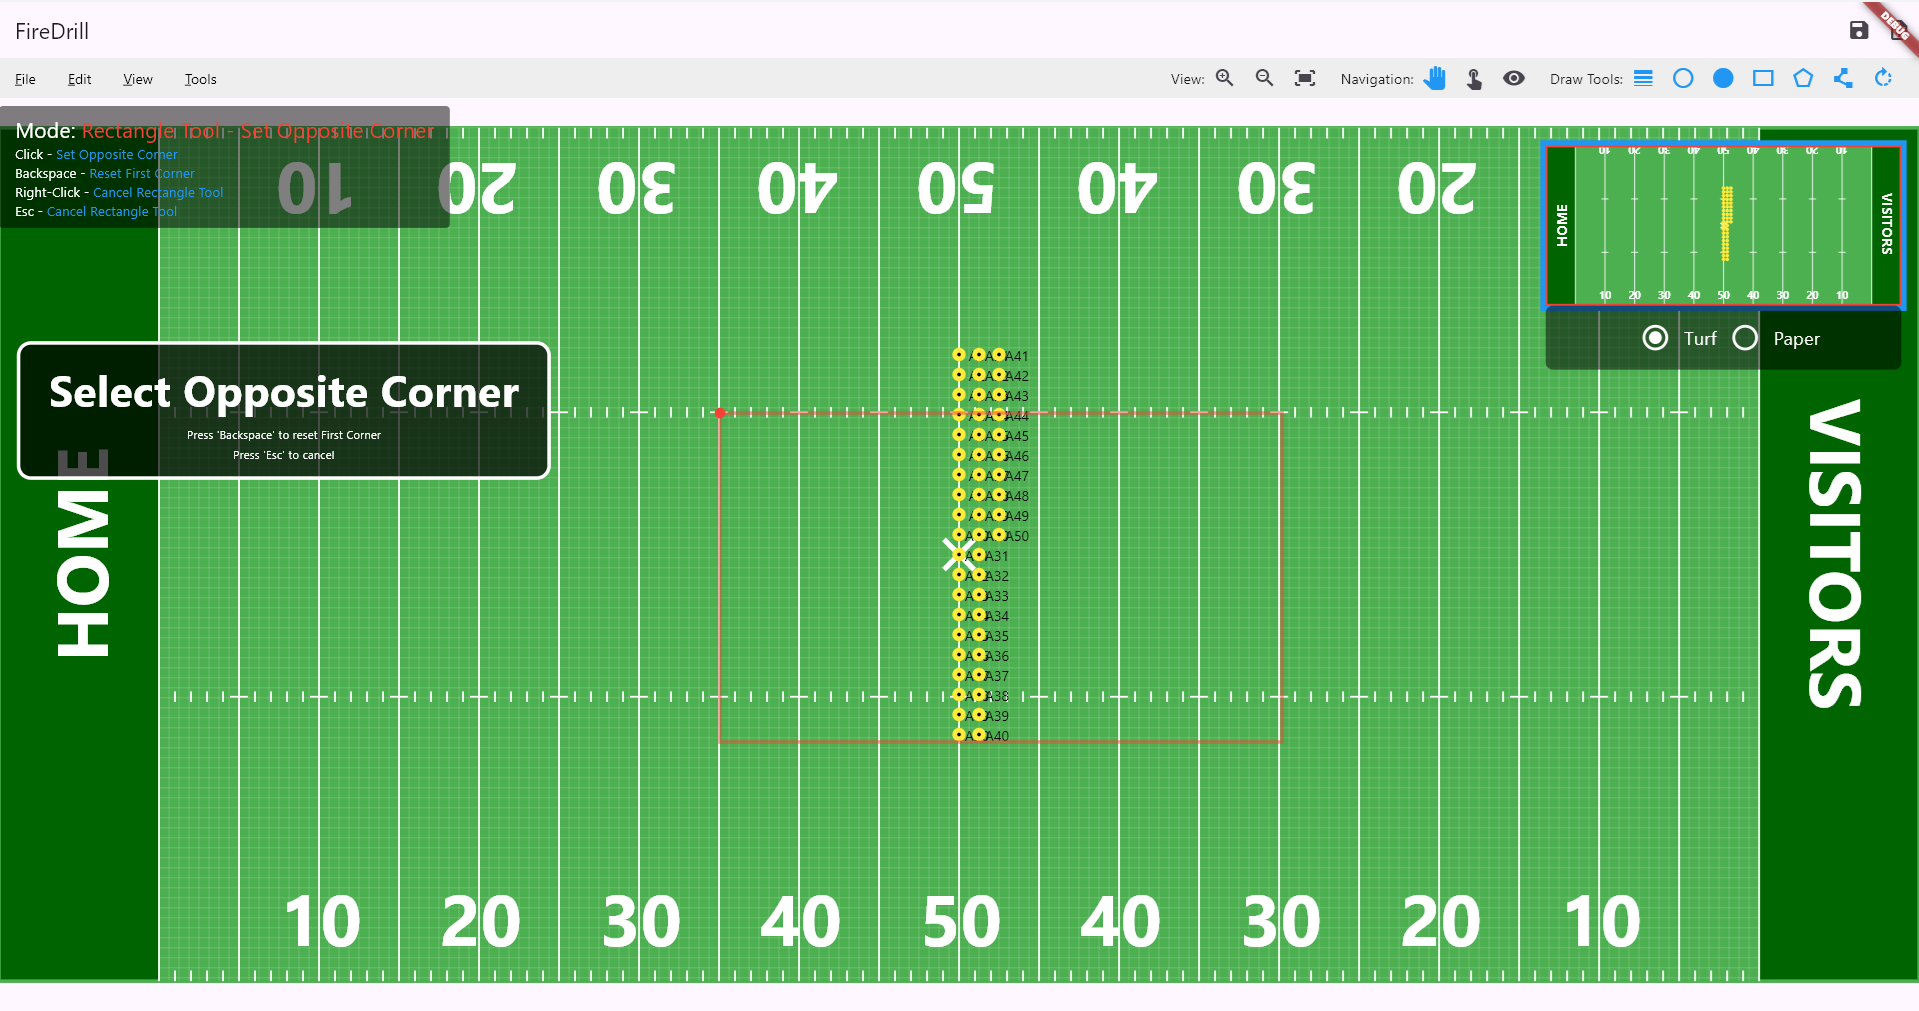The image size is (1919, 1011).
Task: Select the connected-path draw tool
Action: coord(1843,78)
